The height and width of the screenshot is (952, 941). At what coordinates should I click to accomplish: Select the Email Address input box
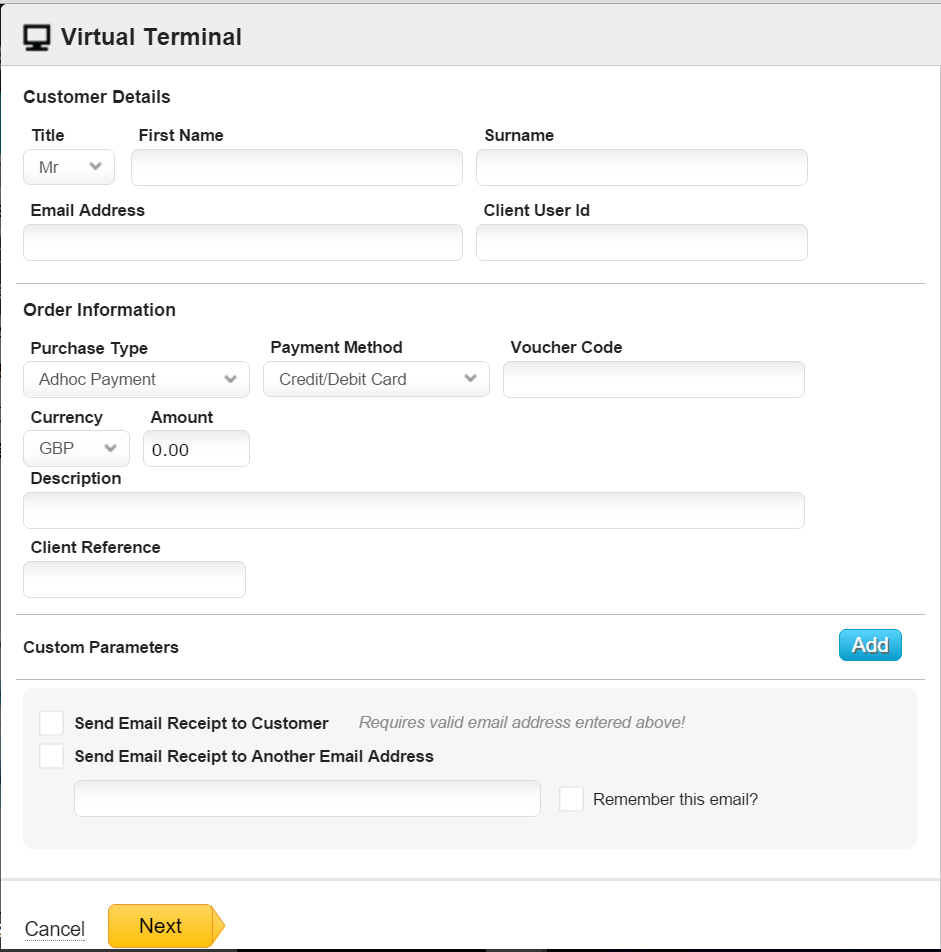[243, 242]
